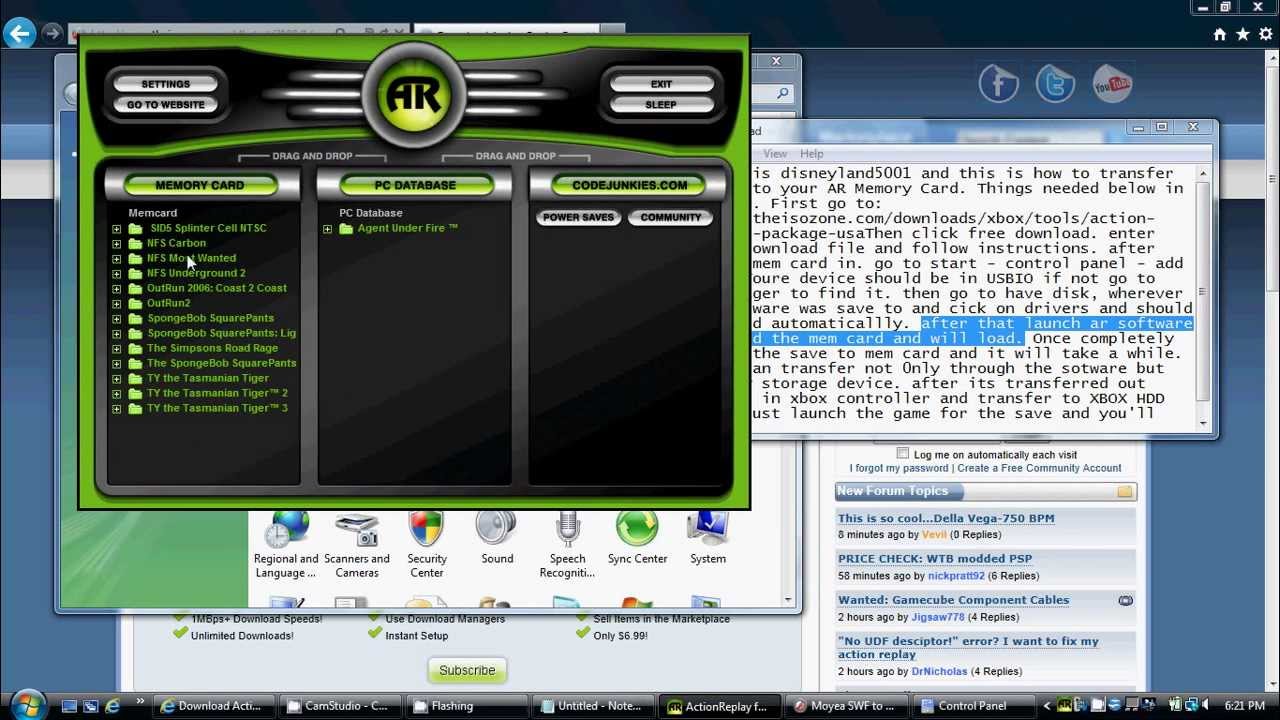
Task: Open the Sound control panel item
Action: click(x=496, y=540)
